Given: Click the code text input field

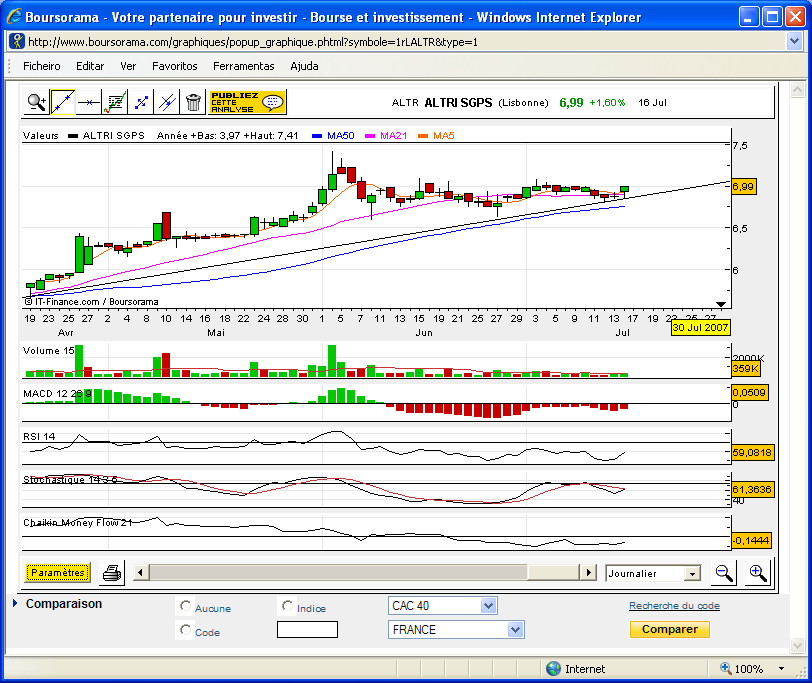Looking at the screenshot, I should pyautogui.click(x=307, y=630).
